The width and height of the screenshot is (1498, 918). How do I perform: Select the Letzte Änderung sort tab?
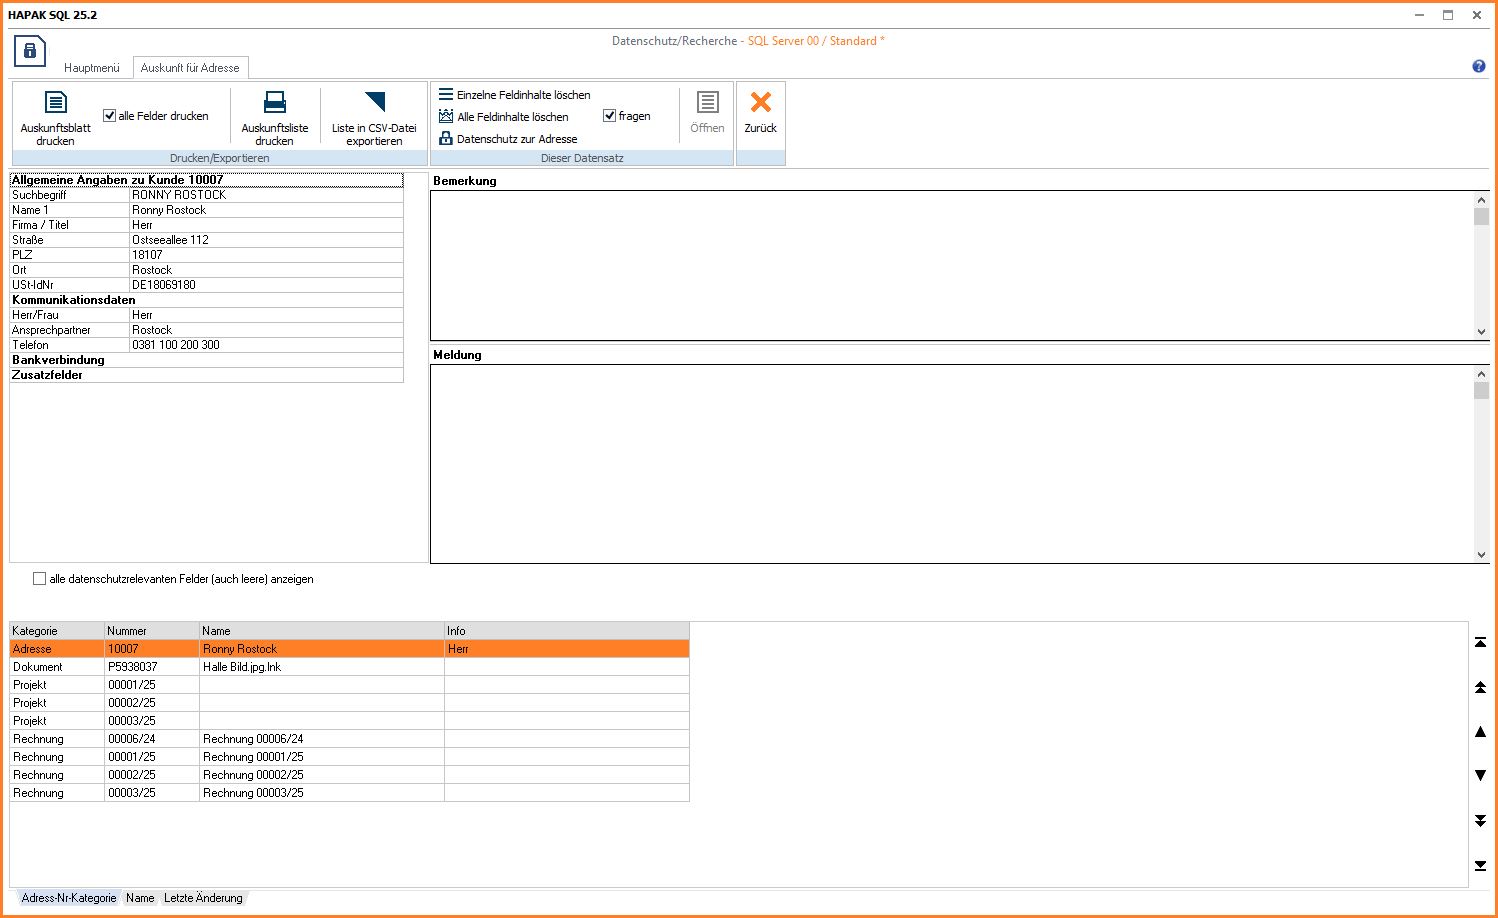click(x=203, y=898)
